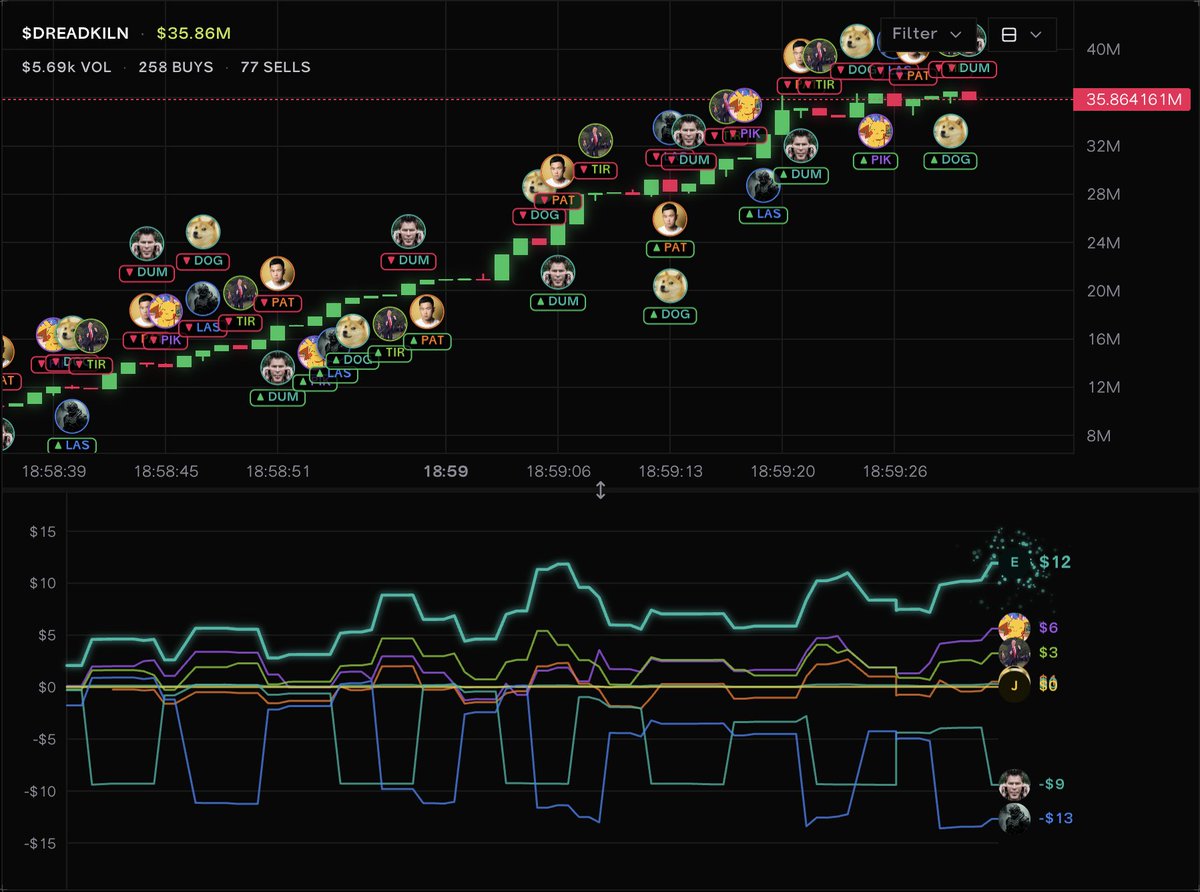Click Doge avatar above DOG sell near 18:58:45
The height and width of the screenshot is (892, 1200).
click(x=204, y=233)
